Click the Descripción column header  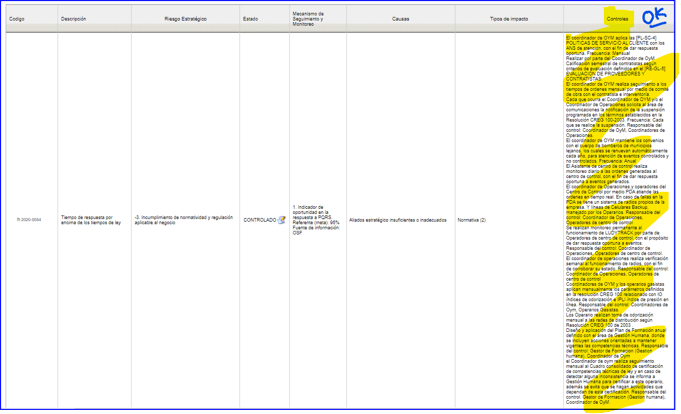click(x=73, y=19)
